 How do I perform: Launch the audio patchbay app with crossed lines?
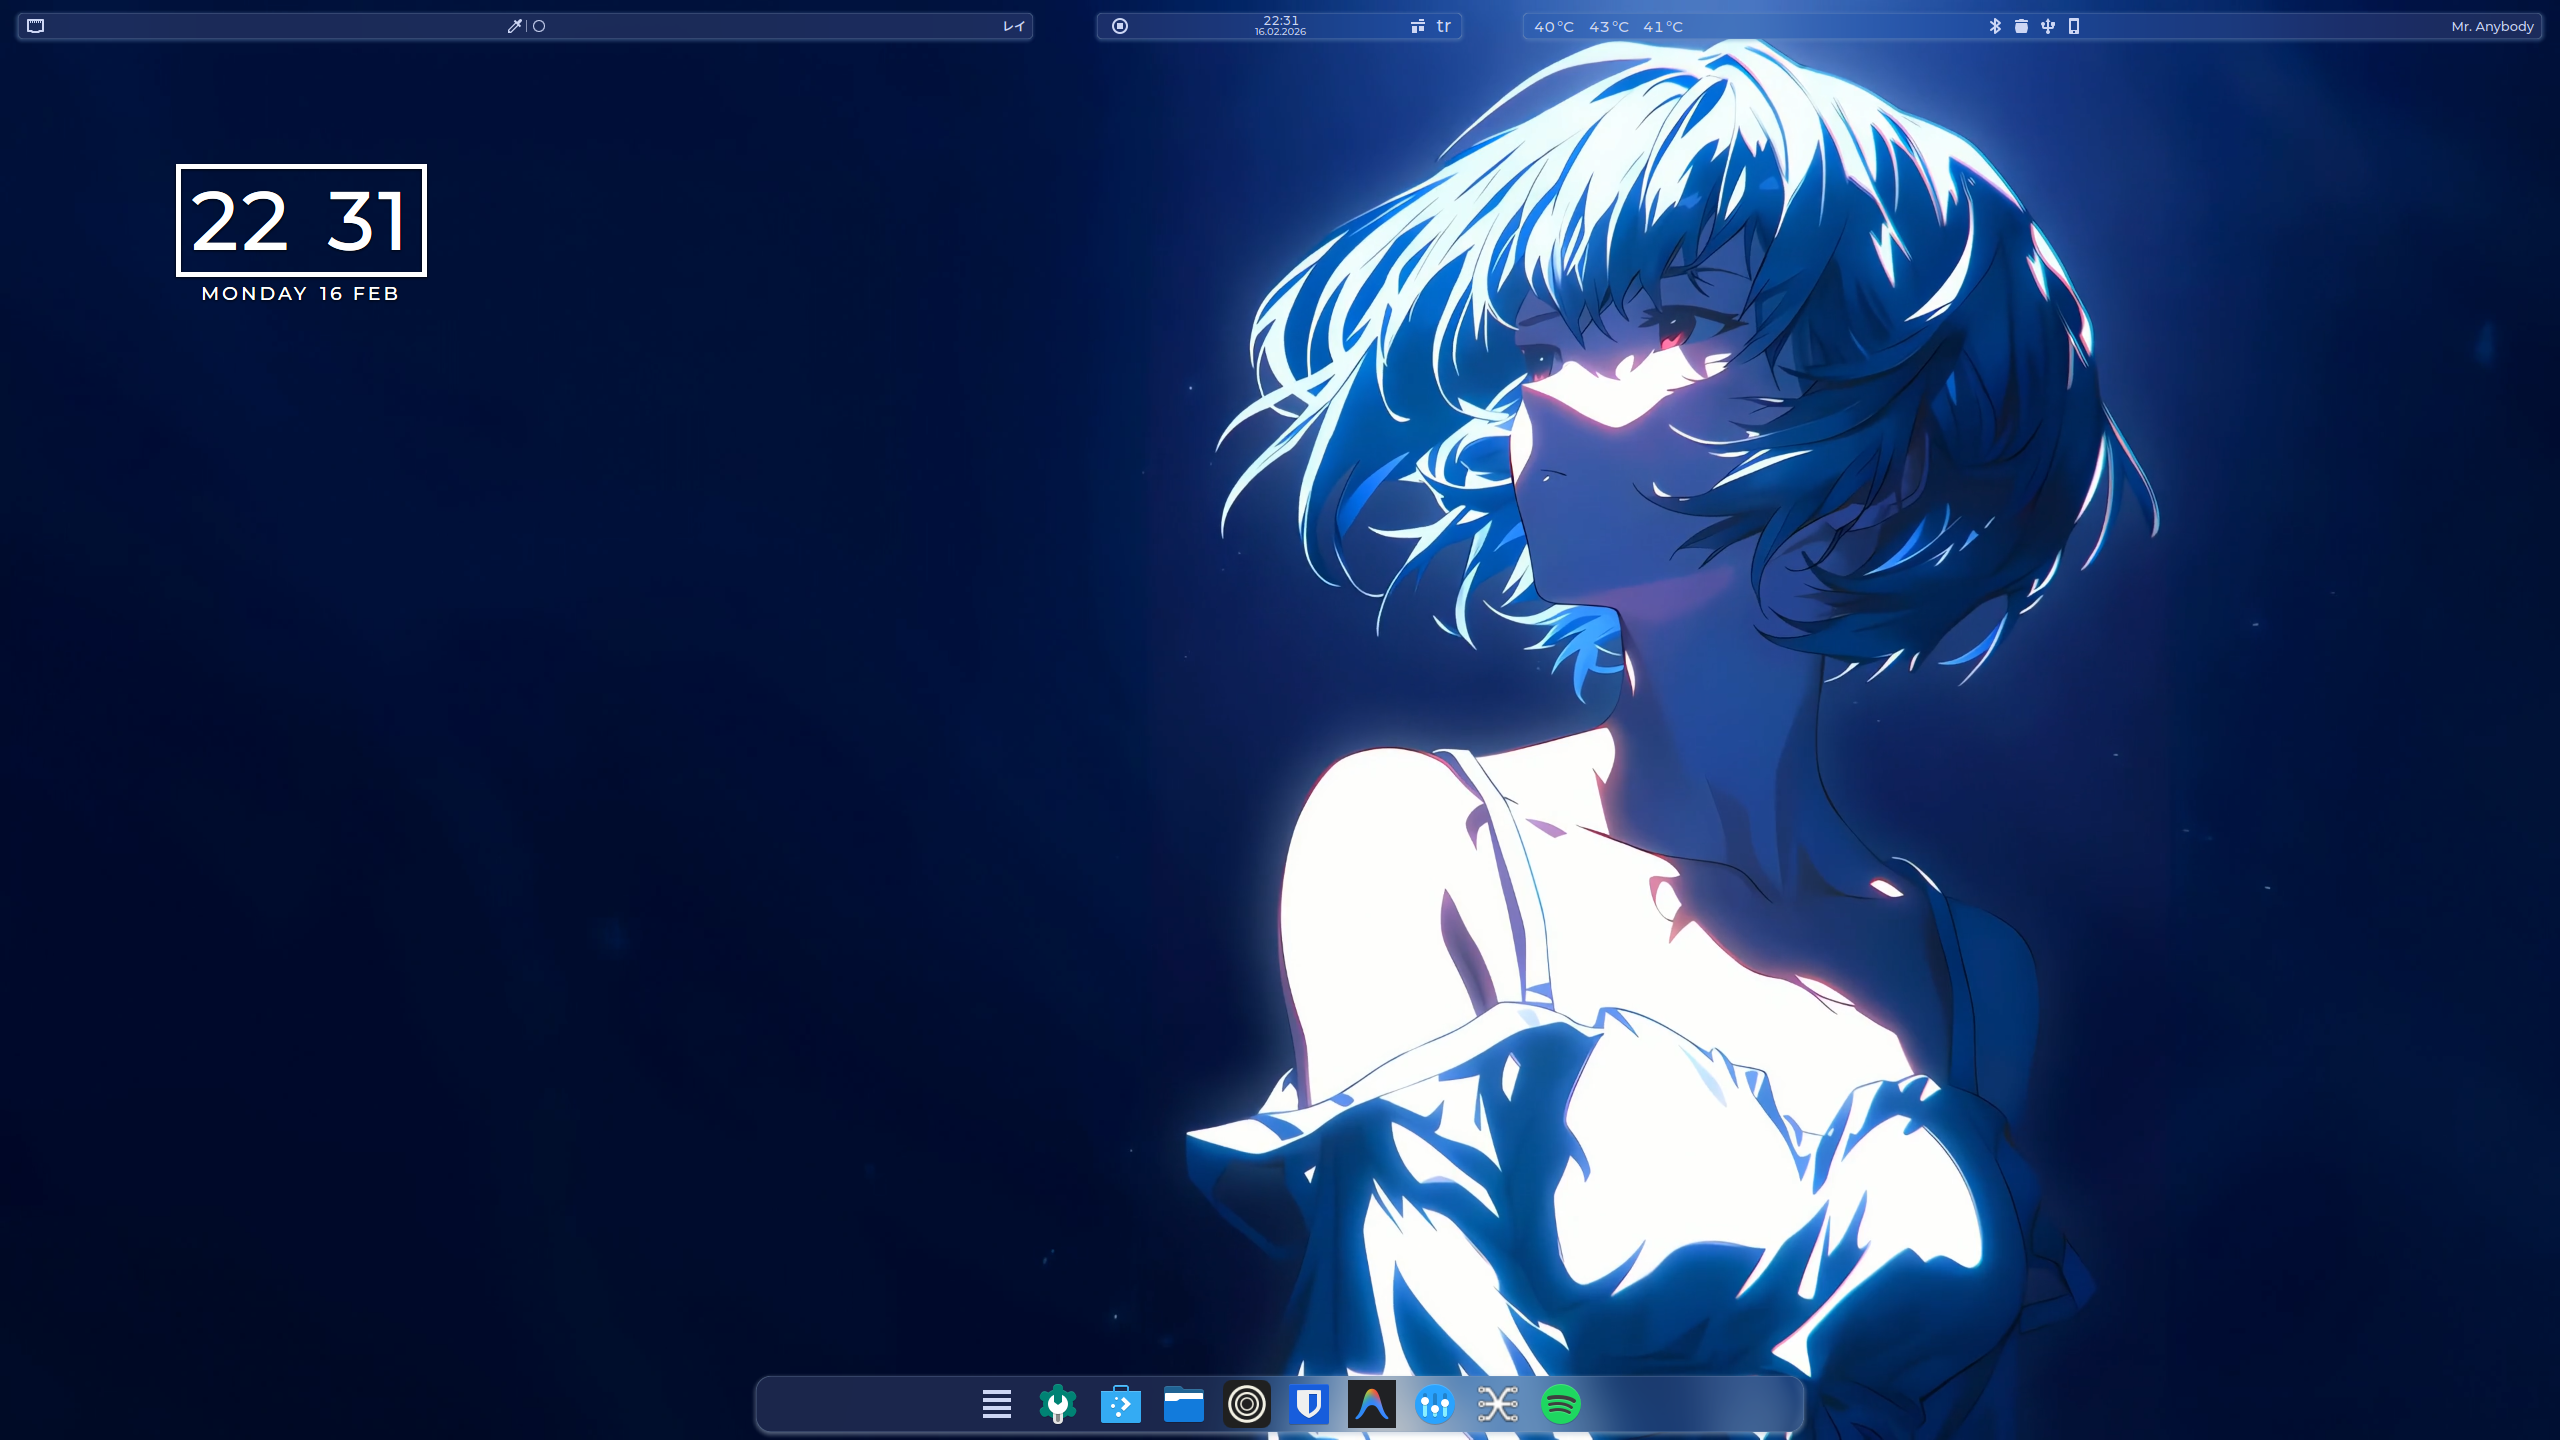[x=1498, y=1404]
